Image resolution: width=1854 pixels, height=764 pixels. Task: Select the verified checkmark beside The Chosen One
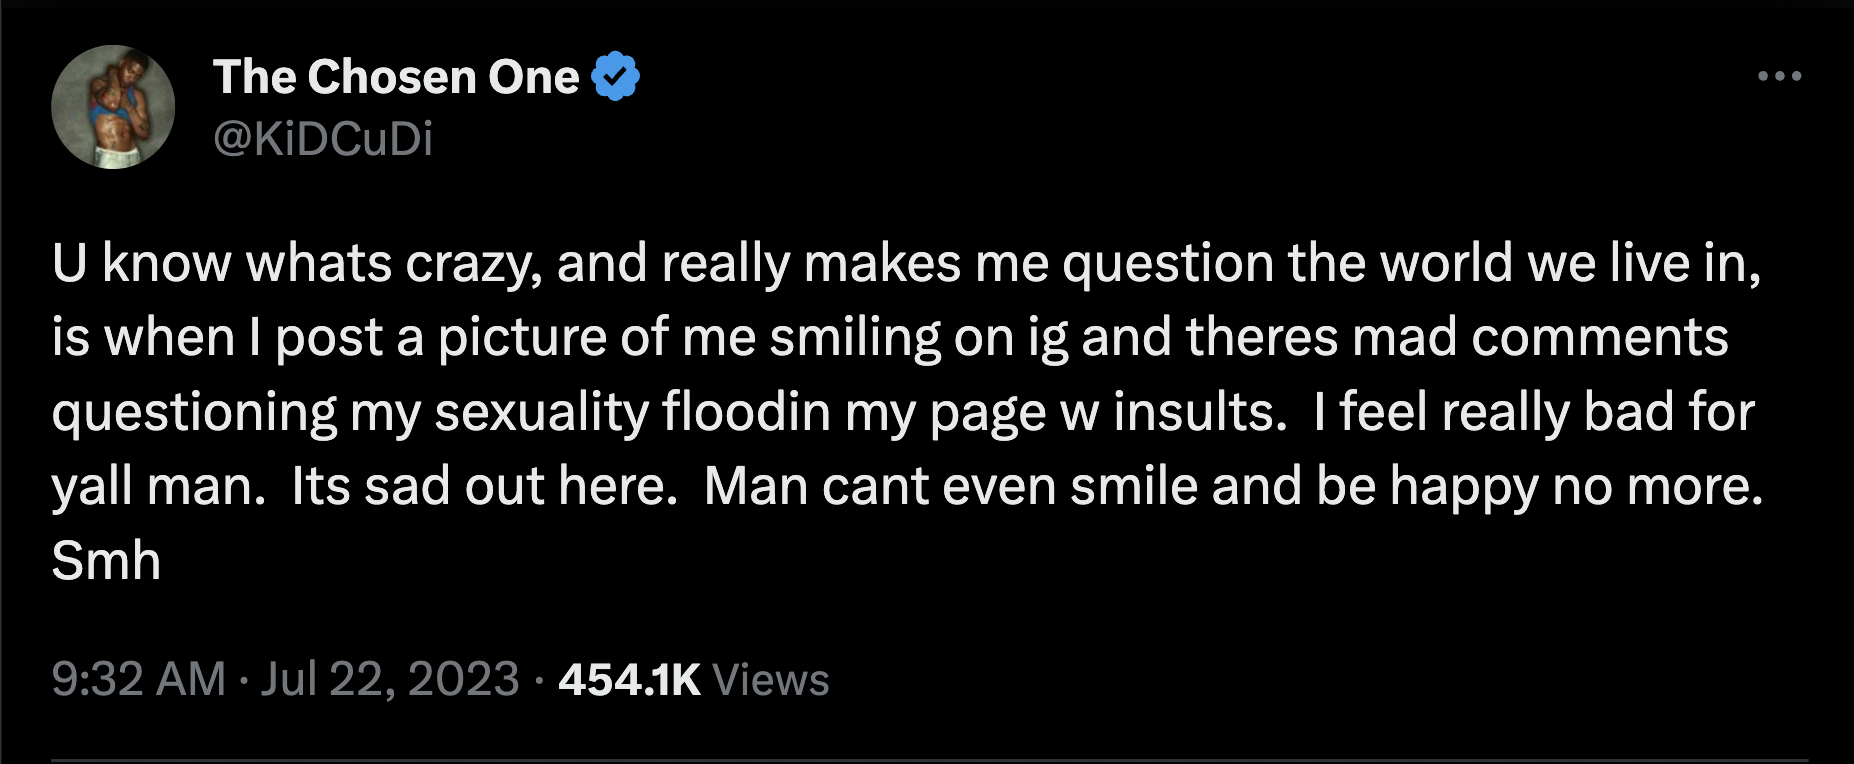(x=616, y=77)
